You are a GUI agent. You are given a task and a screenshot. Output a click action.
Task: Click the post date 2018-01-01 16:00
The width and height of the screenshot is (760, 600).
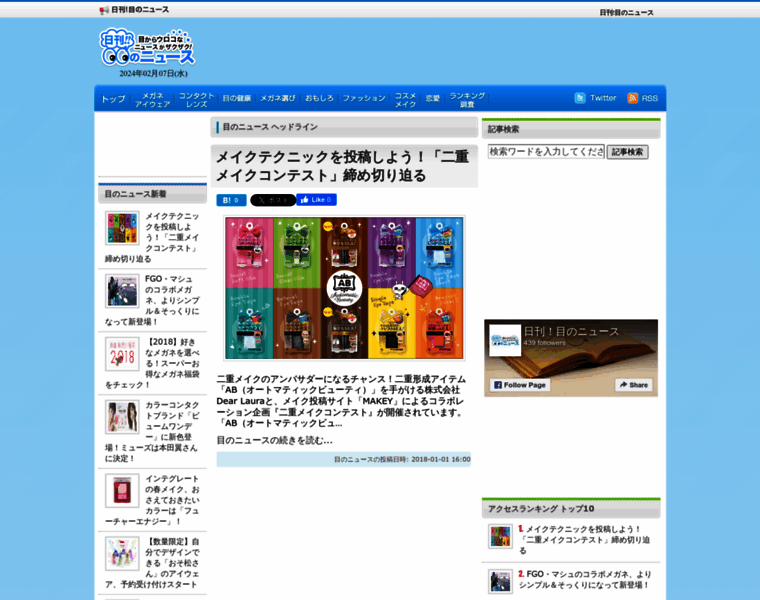click(x=441, y=459)
